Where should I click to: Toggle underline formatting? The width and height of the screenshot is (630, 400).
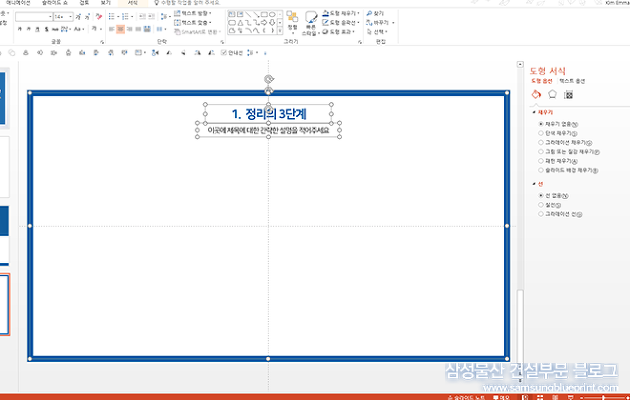[37, 29]
